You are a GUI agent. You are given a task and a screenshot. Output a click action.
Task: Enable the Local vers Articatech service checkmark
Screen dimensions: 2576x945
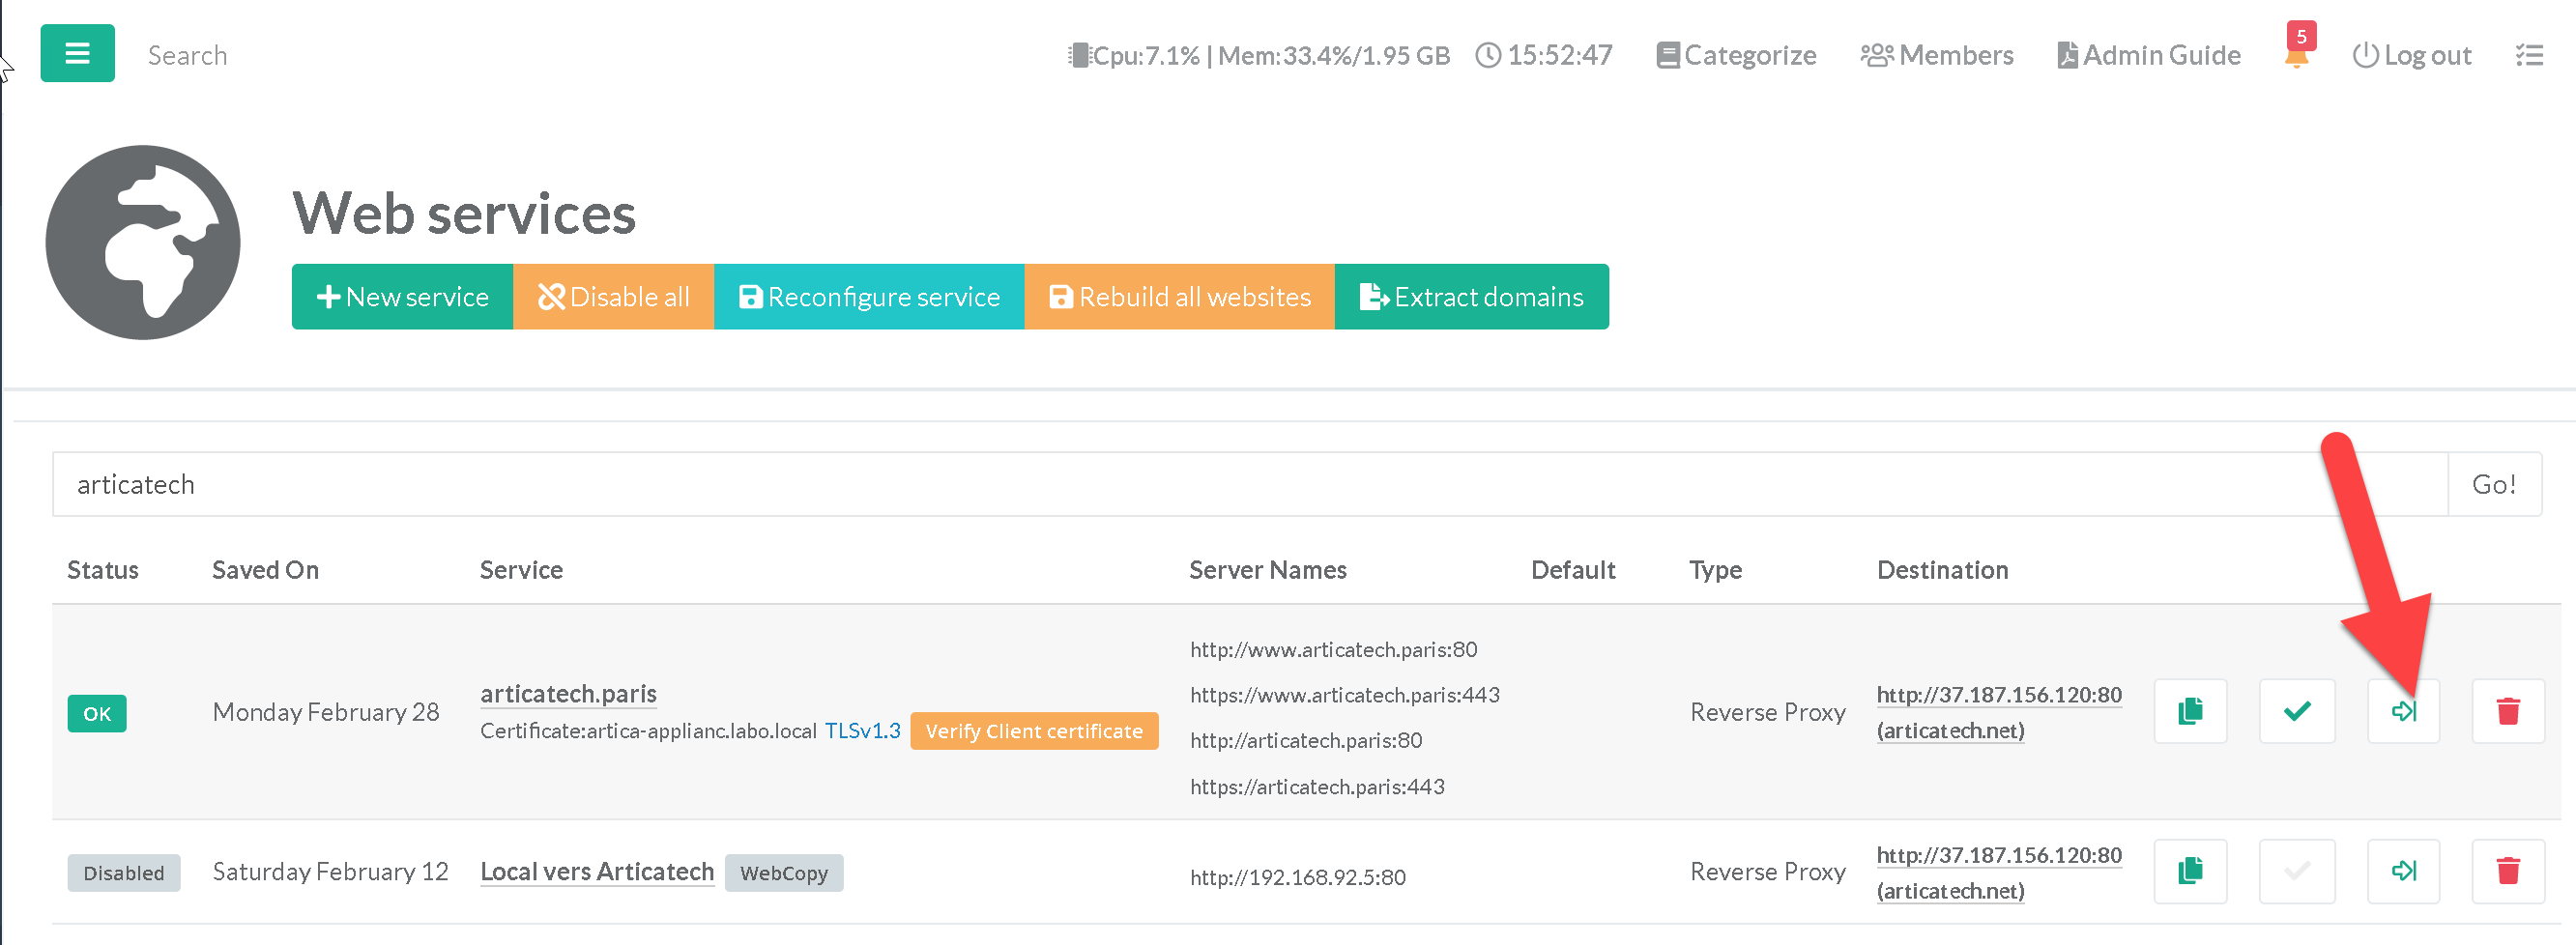point(2297,871)
